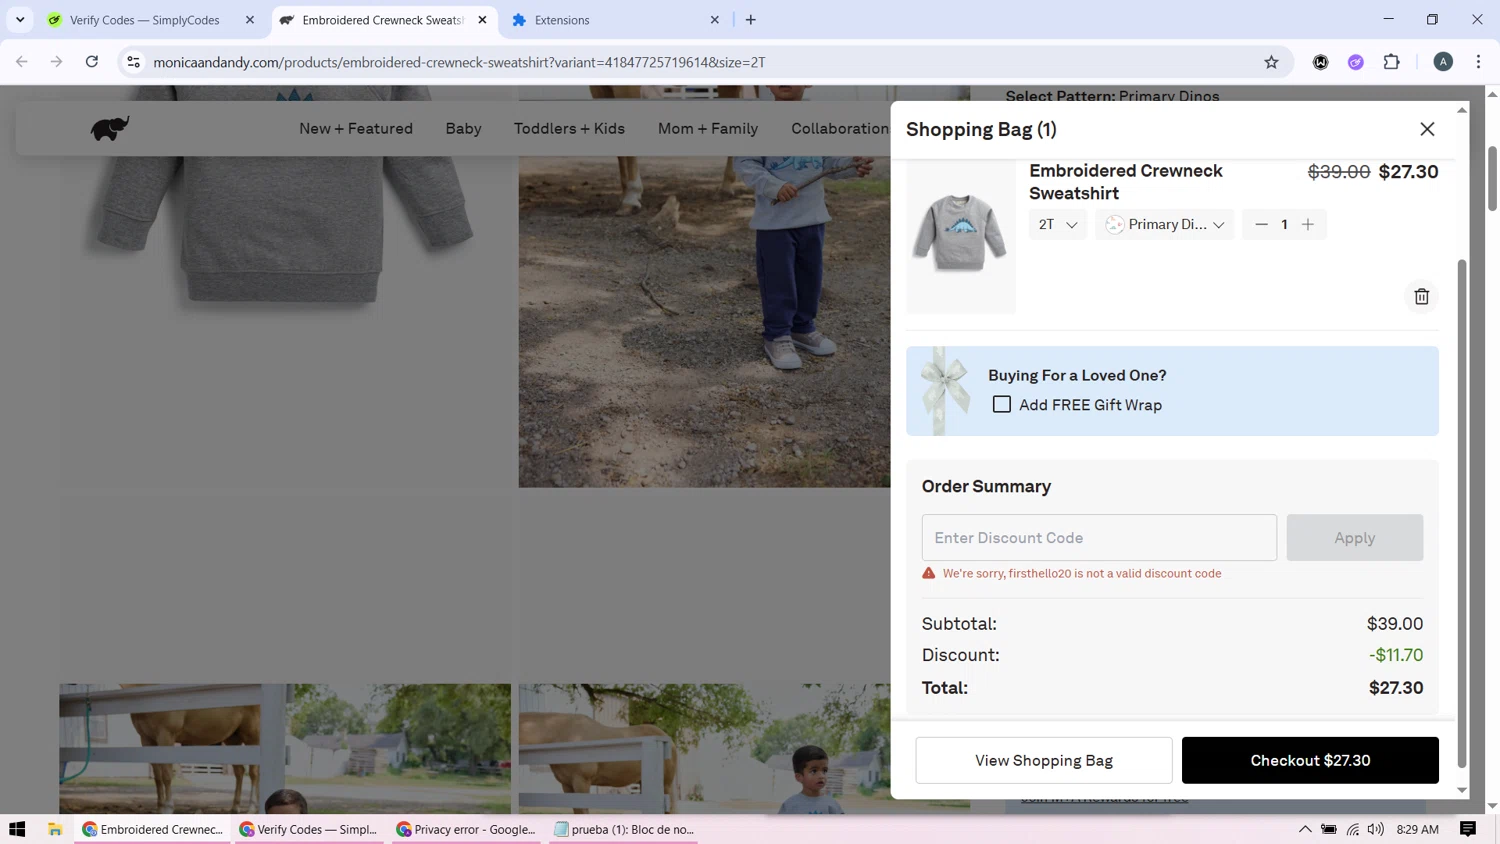Click the Order Summary heading
The width and height of the screenshot is (1500, 844).
coord(986,486)
